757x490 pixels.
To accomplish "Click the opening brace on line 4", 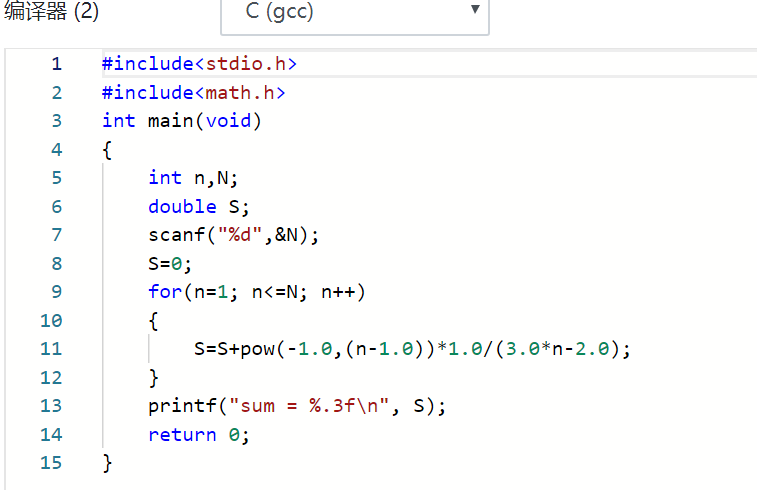I will (107, 150).
